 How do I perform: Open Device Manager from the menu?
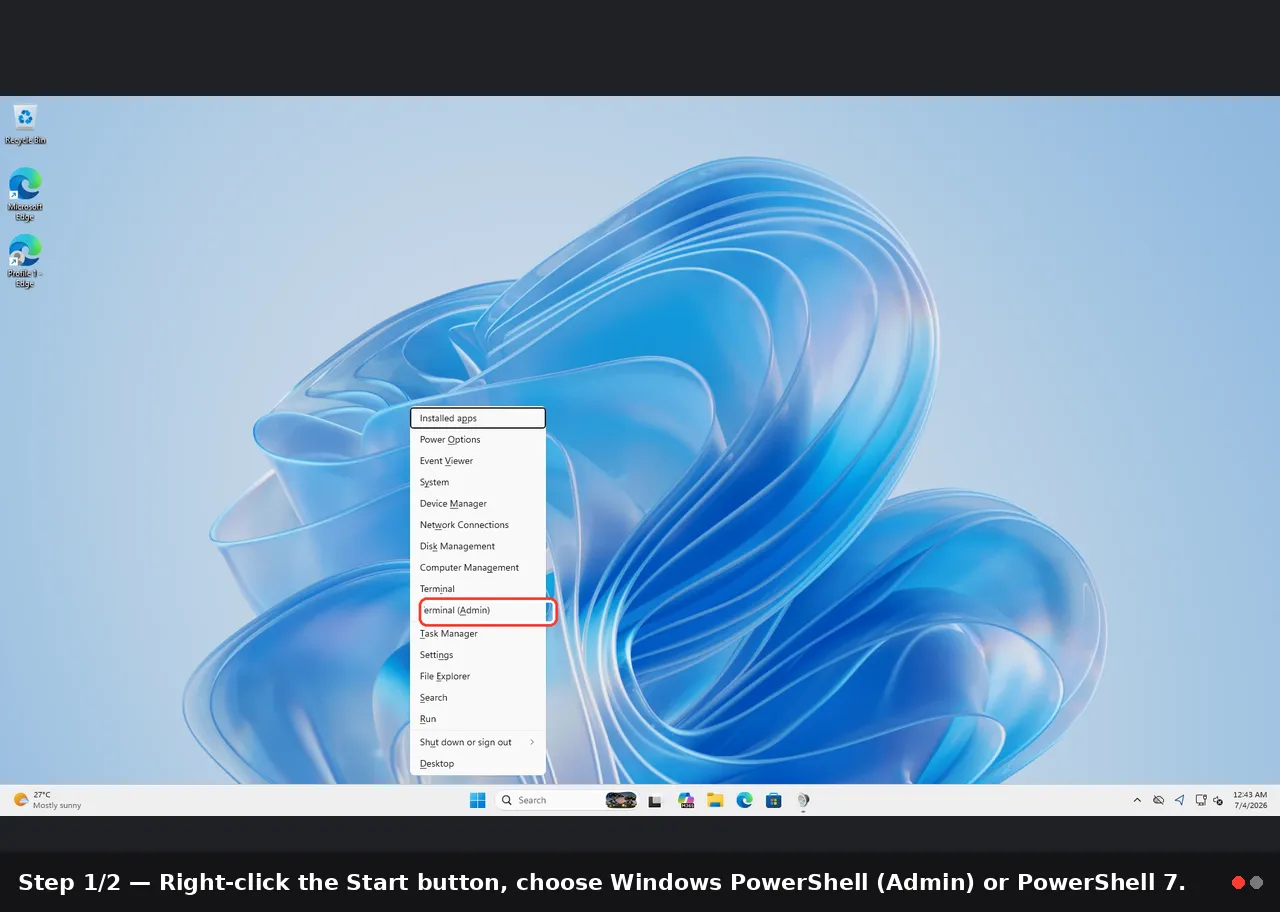(x=478, y=503)
